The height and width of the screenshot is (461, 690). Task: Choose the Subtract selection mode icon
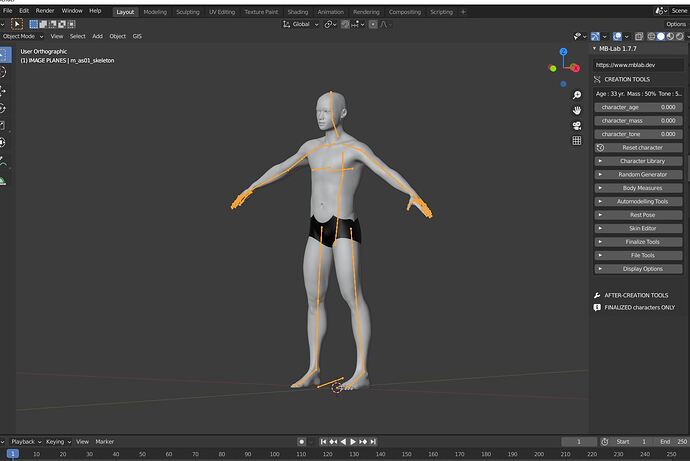coord(52,24)
